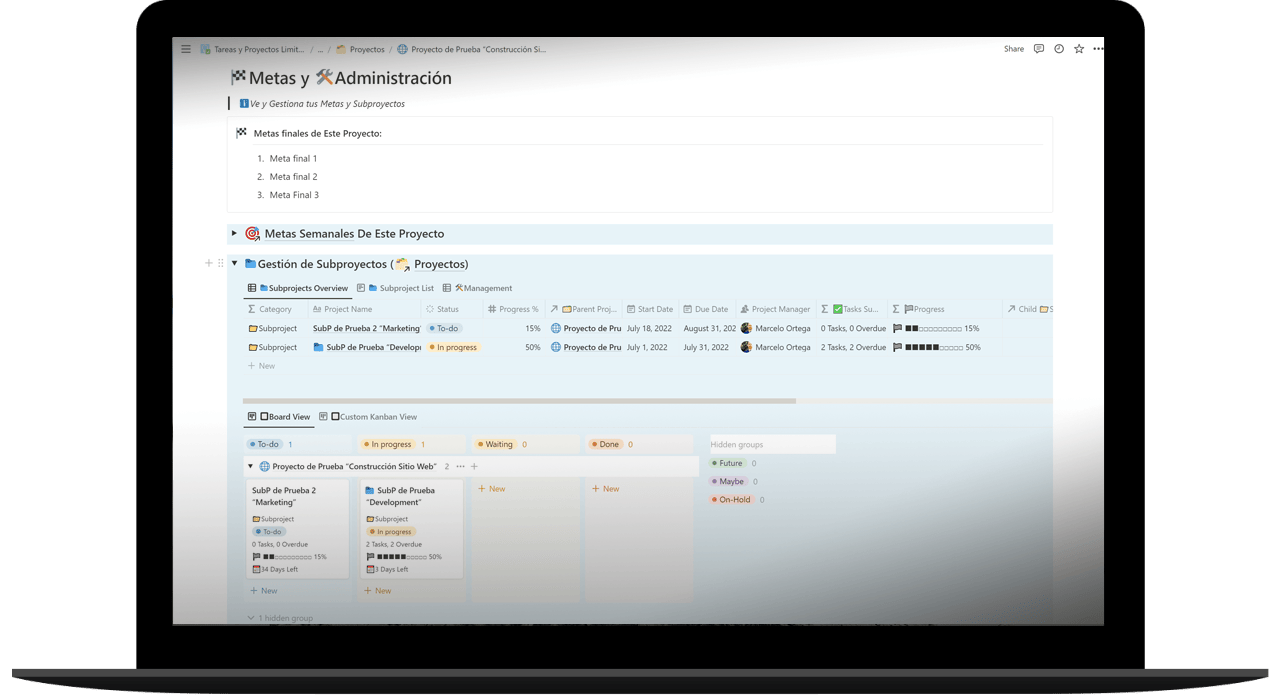View page history via clock icon
Viewport: 1280px width, 695px height.
coord(1059,49)
